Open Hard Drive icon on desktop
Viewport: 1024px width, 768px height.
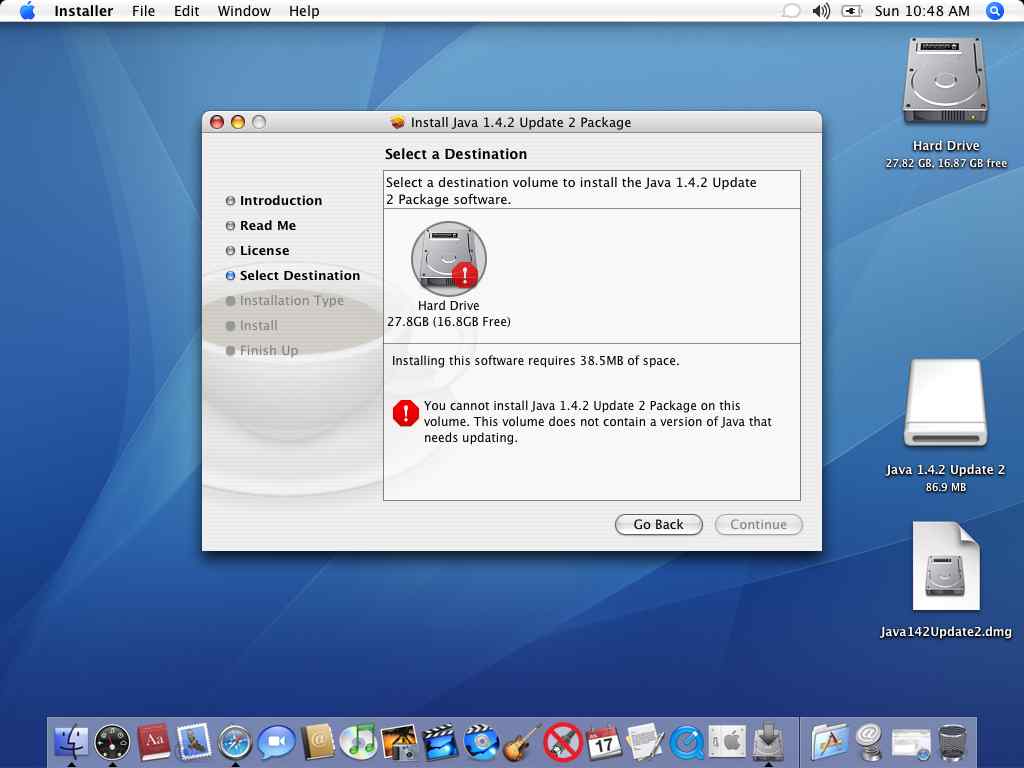[x=945, y=82]
